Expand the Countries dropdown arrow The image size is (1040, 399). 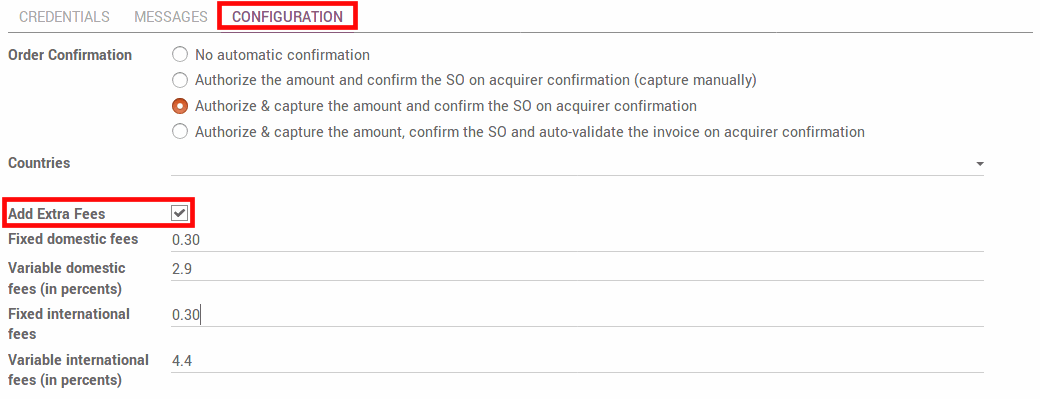pos(980,164)
